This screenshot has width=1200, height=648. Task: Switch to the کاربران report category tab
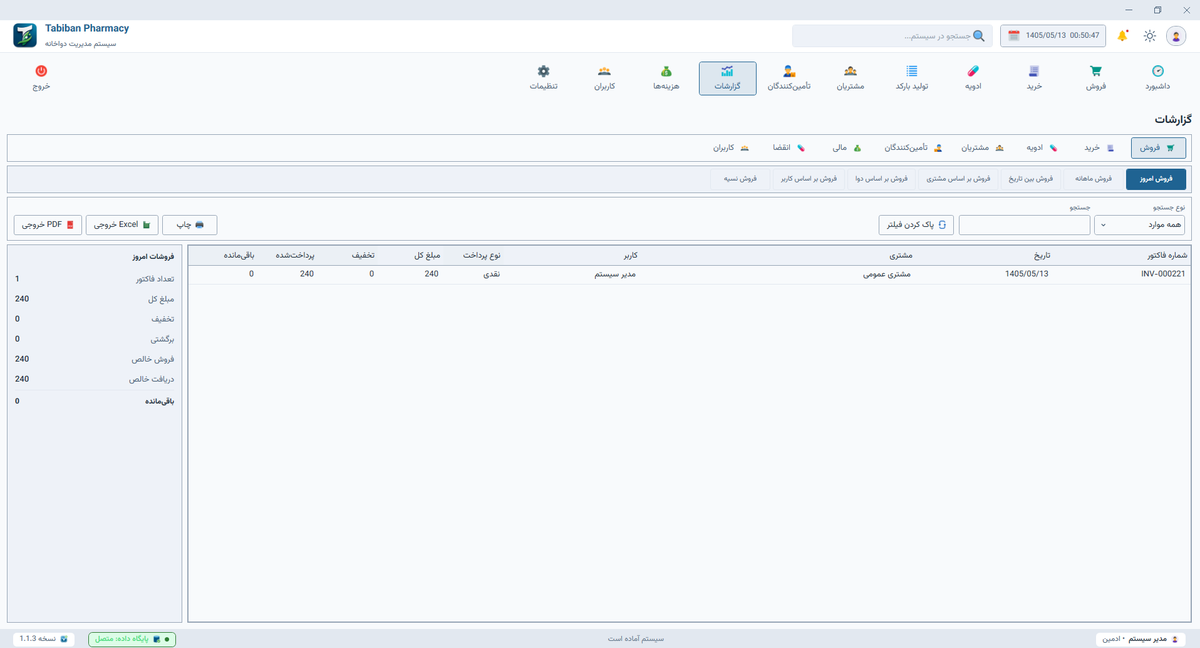(x=730, y=148)
